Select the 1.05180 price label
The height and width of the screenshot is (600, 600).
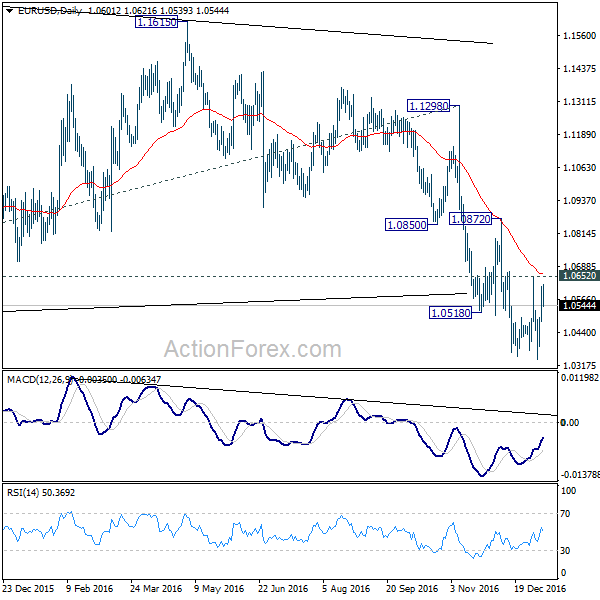pos(450,313)
